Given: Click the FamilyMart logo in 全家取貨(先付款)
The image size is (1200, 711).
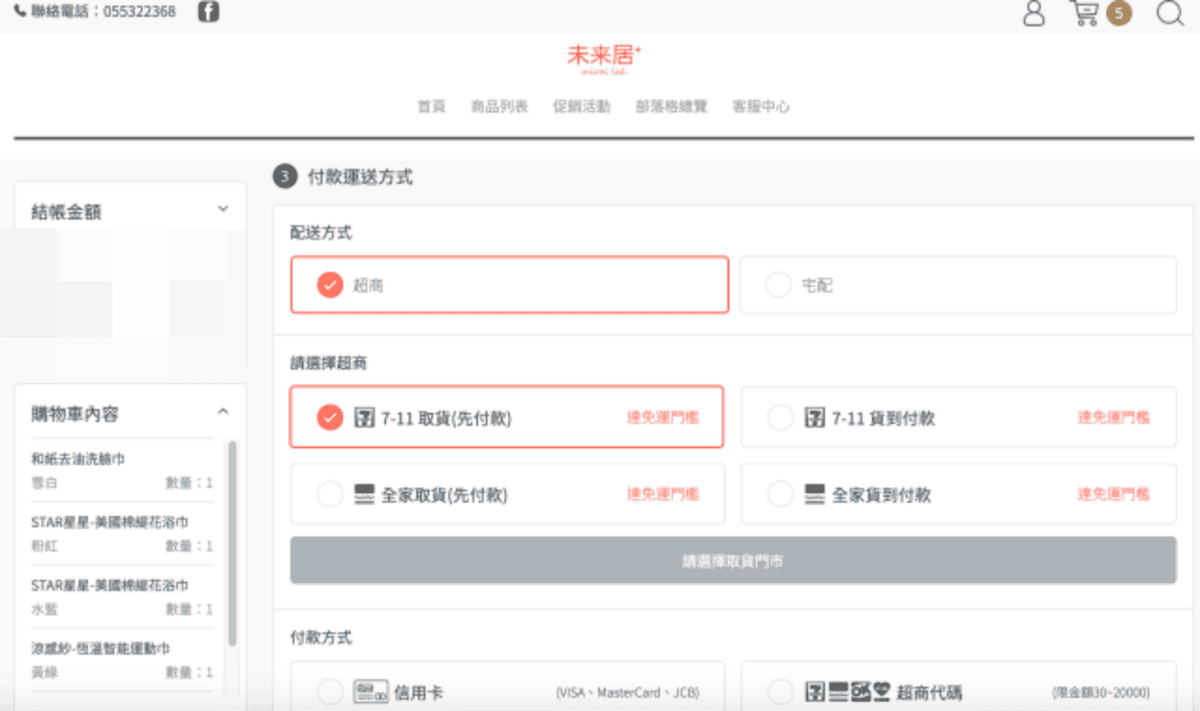Looking at the screenshot, I should pos(365,494).
